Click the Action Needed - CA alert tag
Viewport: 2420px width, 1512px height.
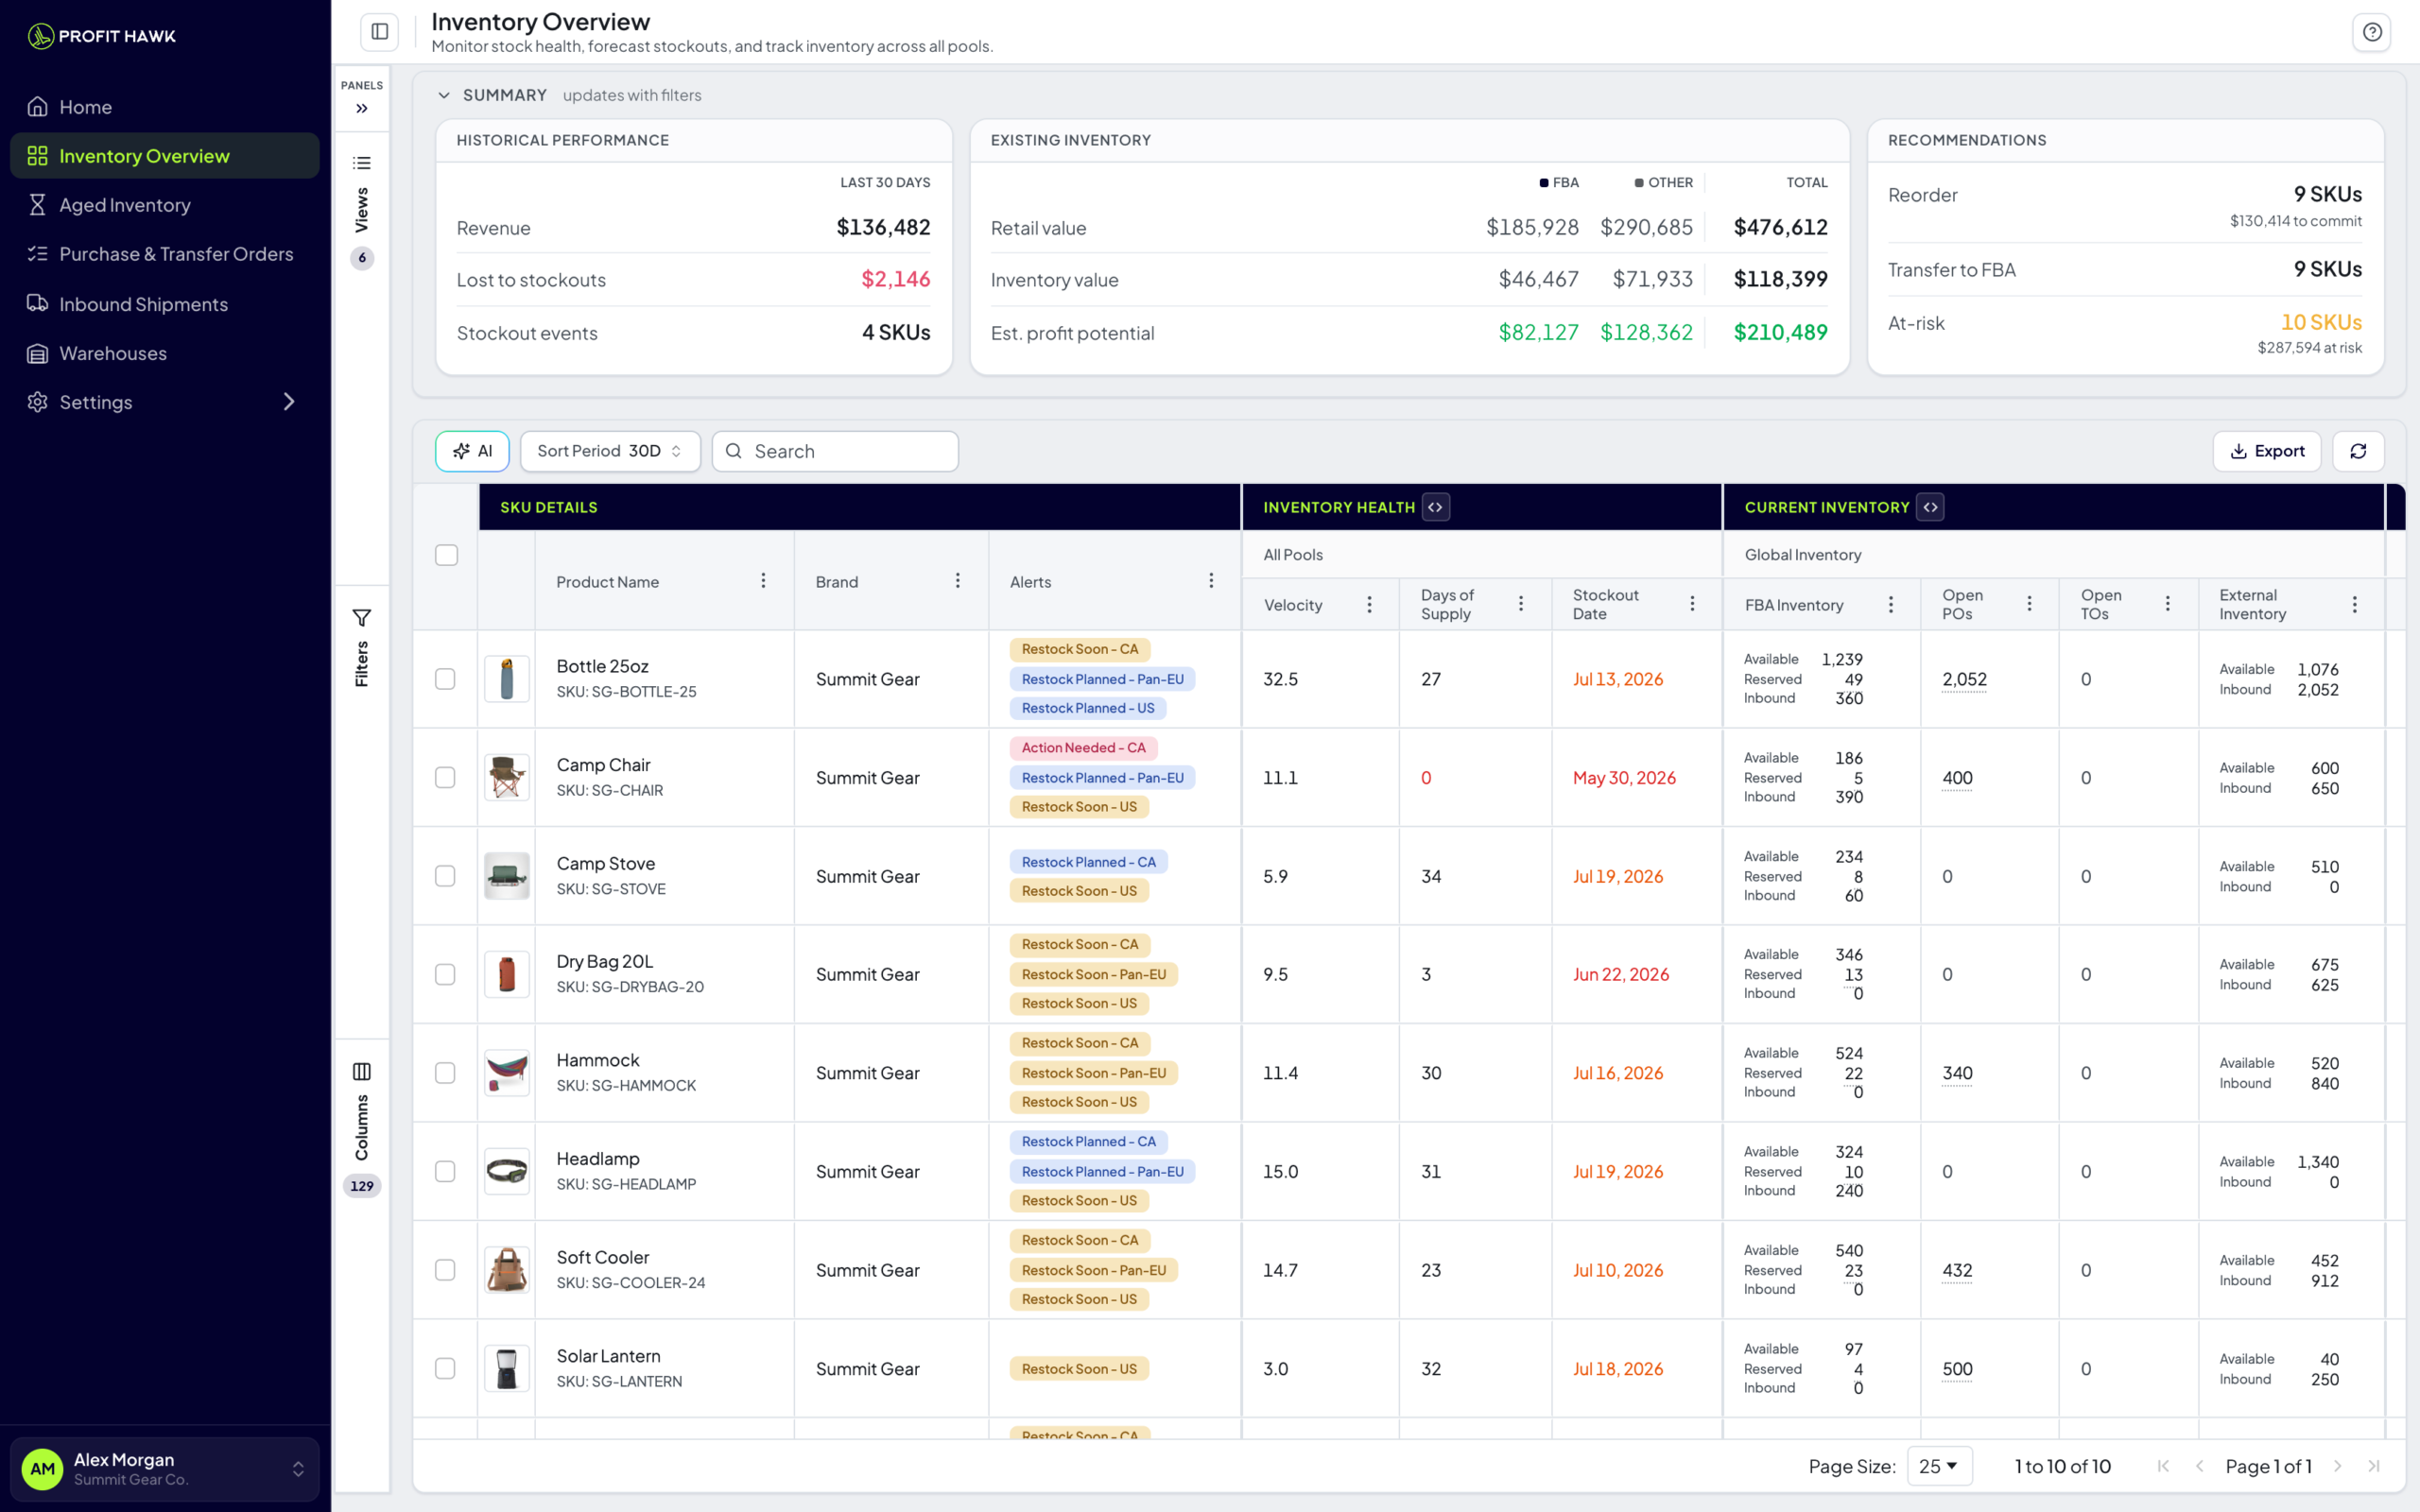[x=1083, y=748]
